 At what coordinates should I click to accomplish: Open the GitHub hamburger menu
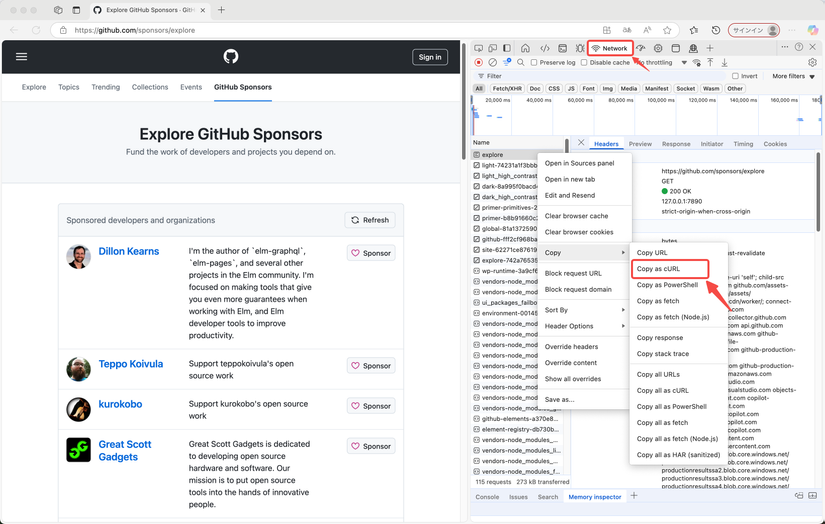click(x=22, y=56)
